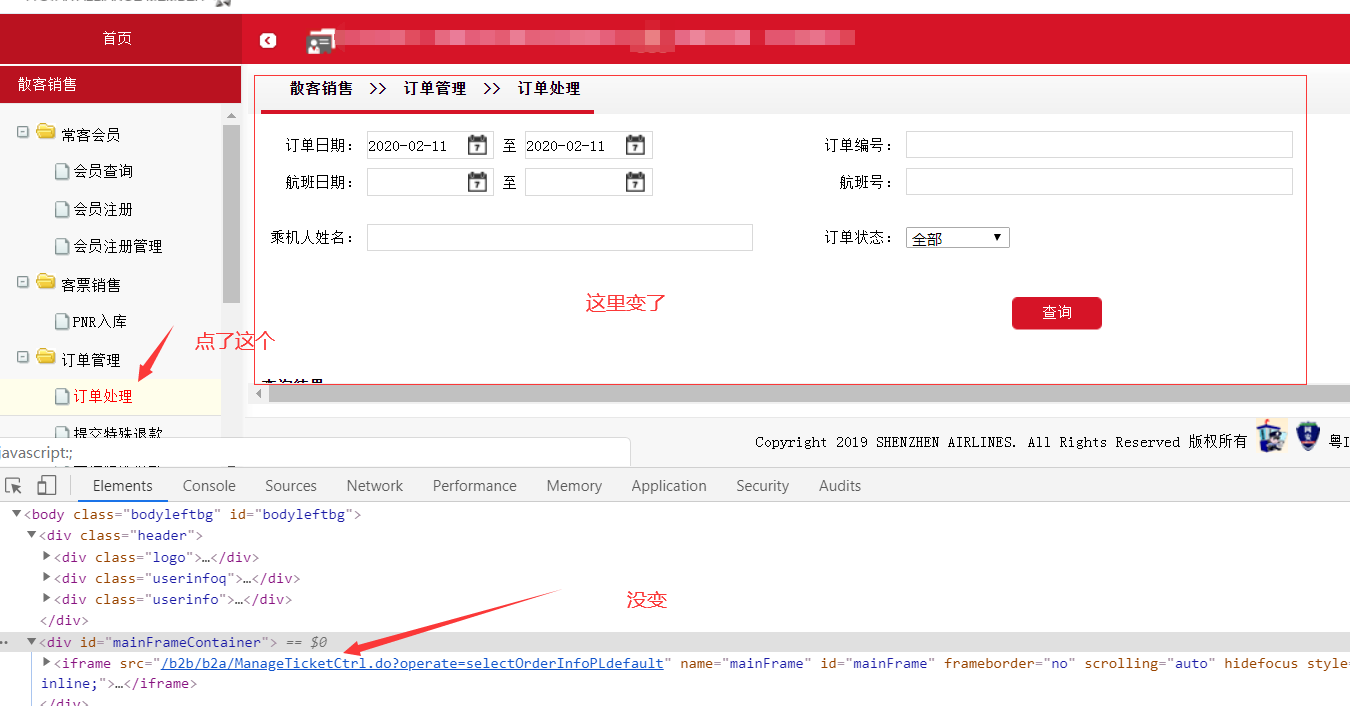1350x706 pixels.
Task: Click the user profile icon in header
Action: tap(320, 42)
